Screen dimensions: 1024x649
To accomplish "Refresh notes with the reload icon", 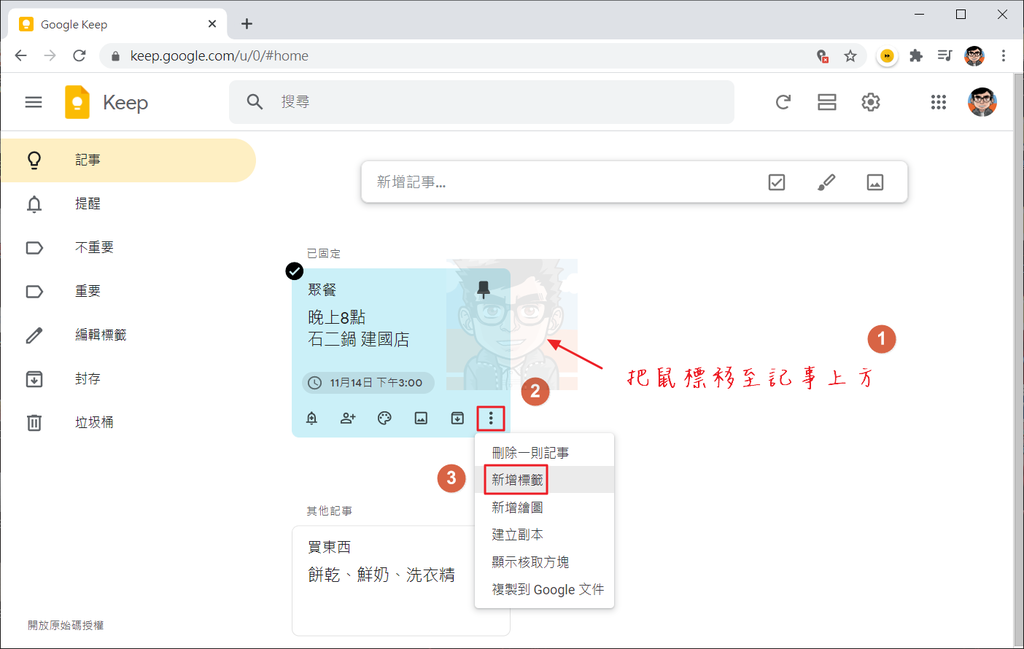I will coord(783,102).
